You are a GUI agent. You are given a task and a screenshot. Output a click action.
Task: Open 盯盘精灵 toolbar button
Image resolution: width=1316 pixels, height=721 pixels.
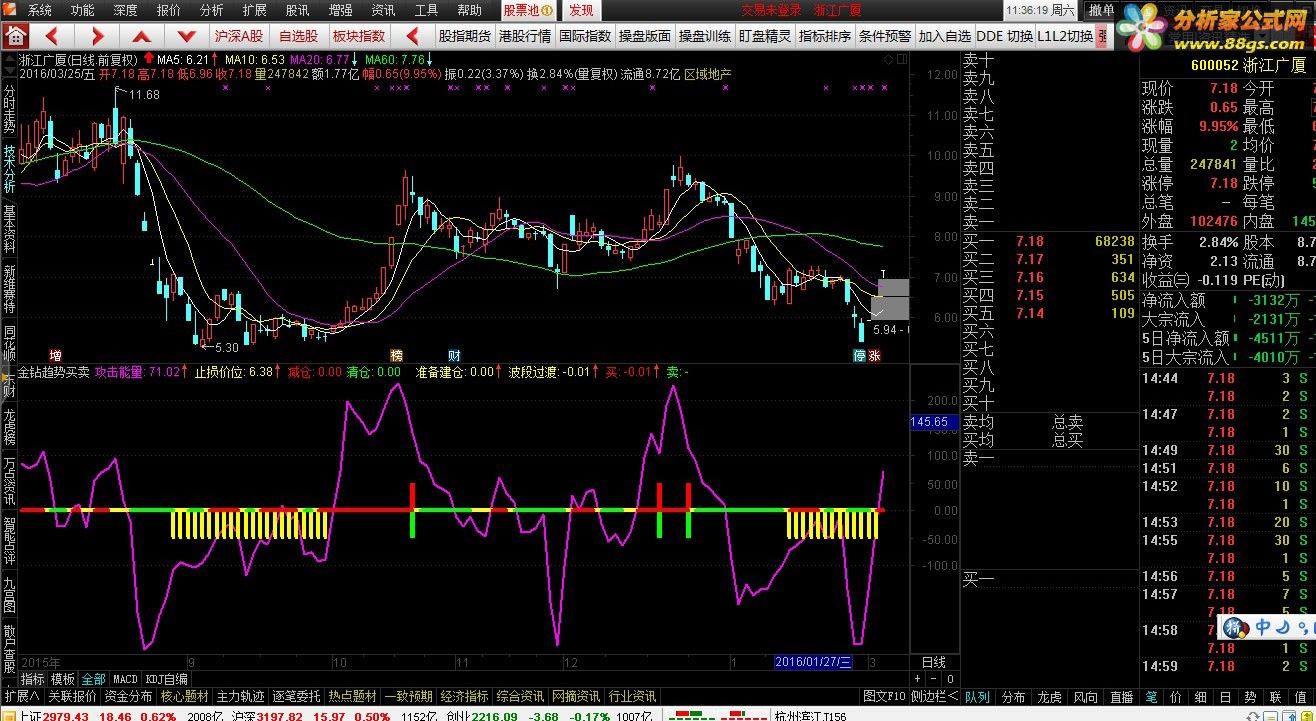coord(765,36)
